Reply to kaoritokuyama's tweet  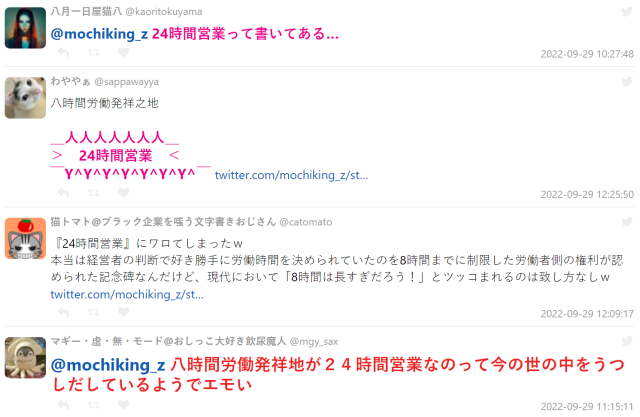coord(63,52)
